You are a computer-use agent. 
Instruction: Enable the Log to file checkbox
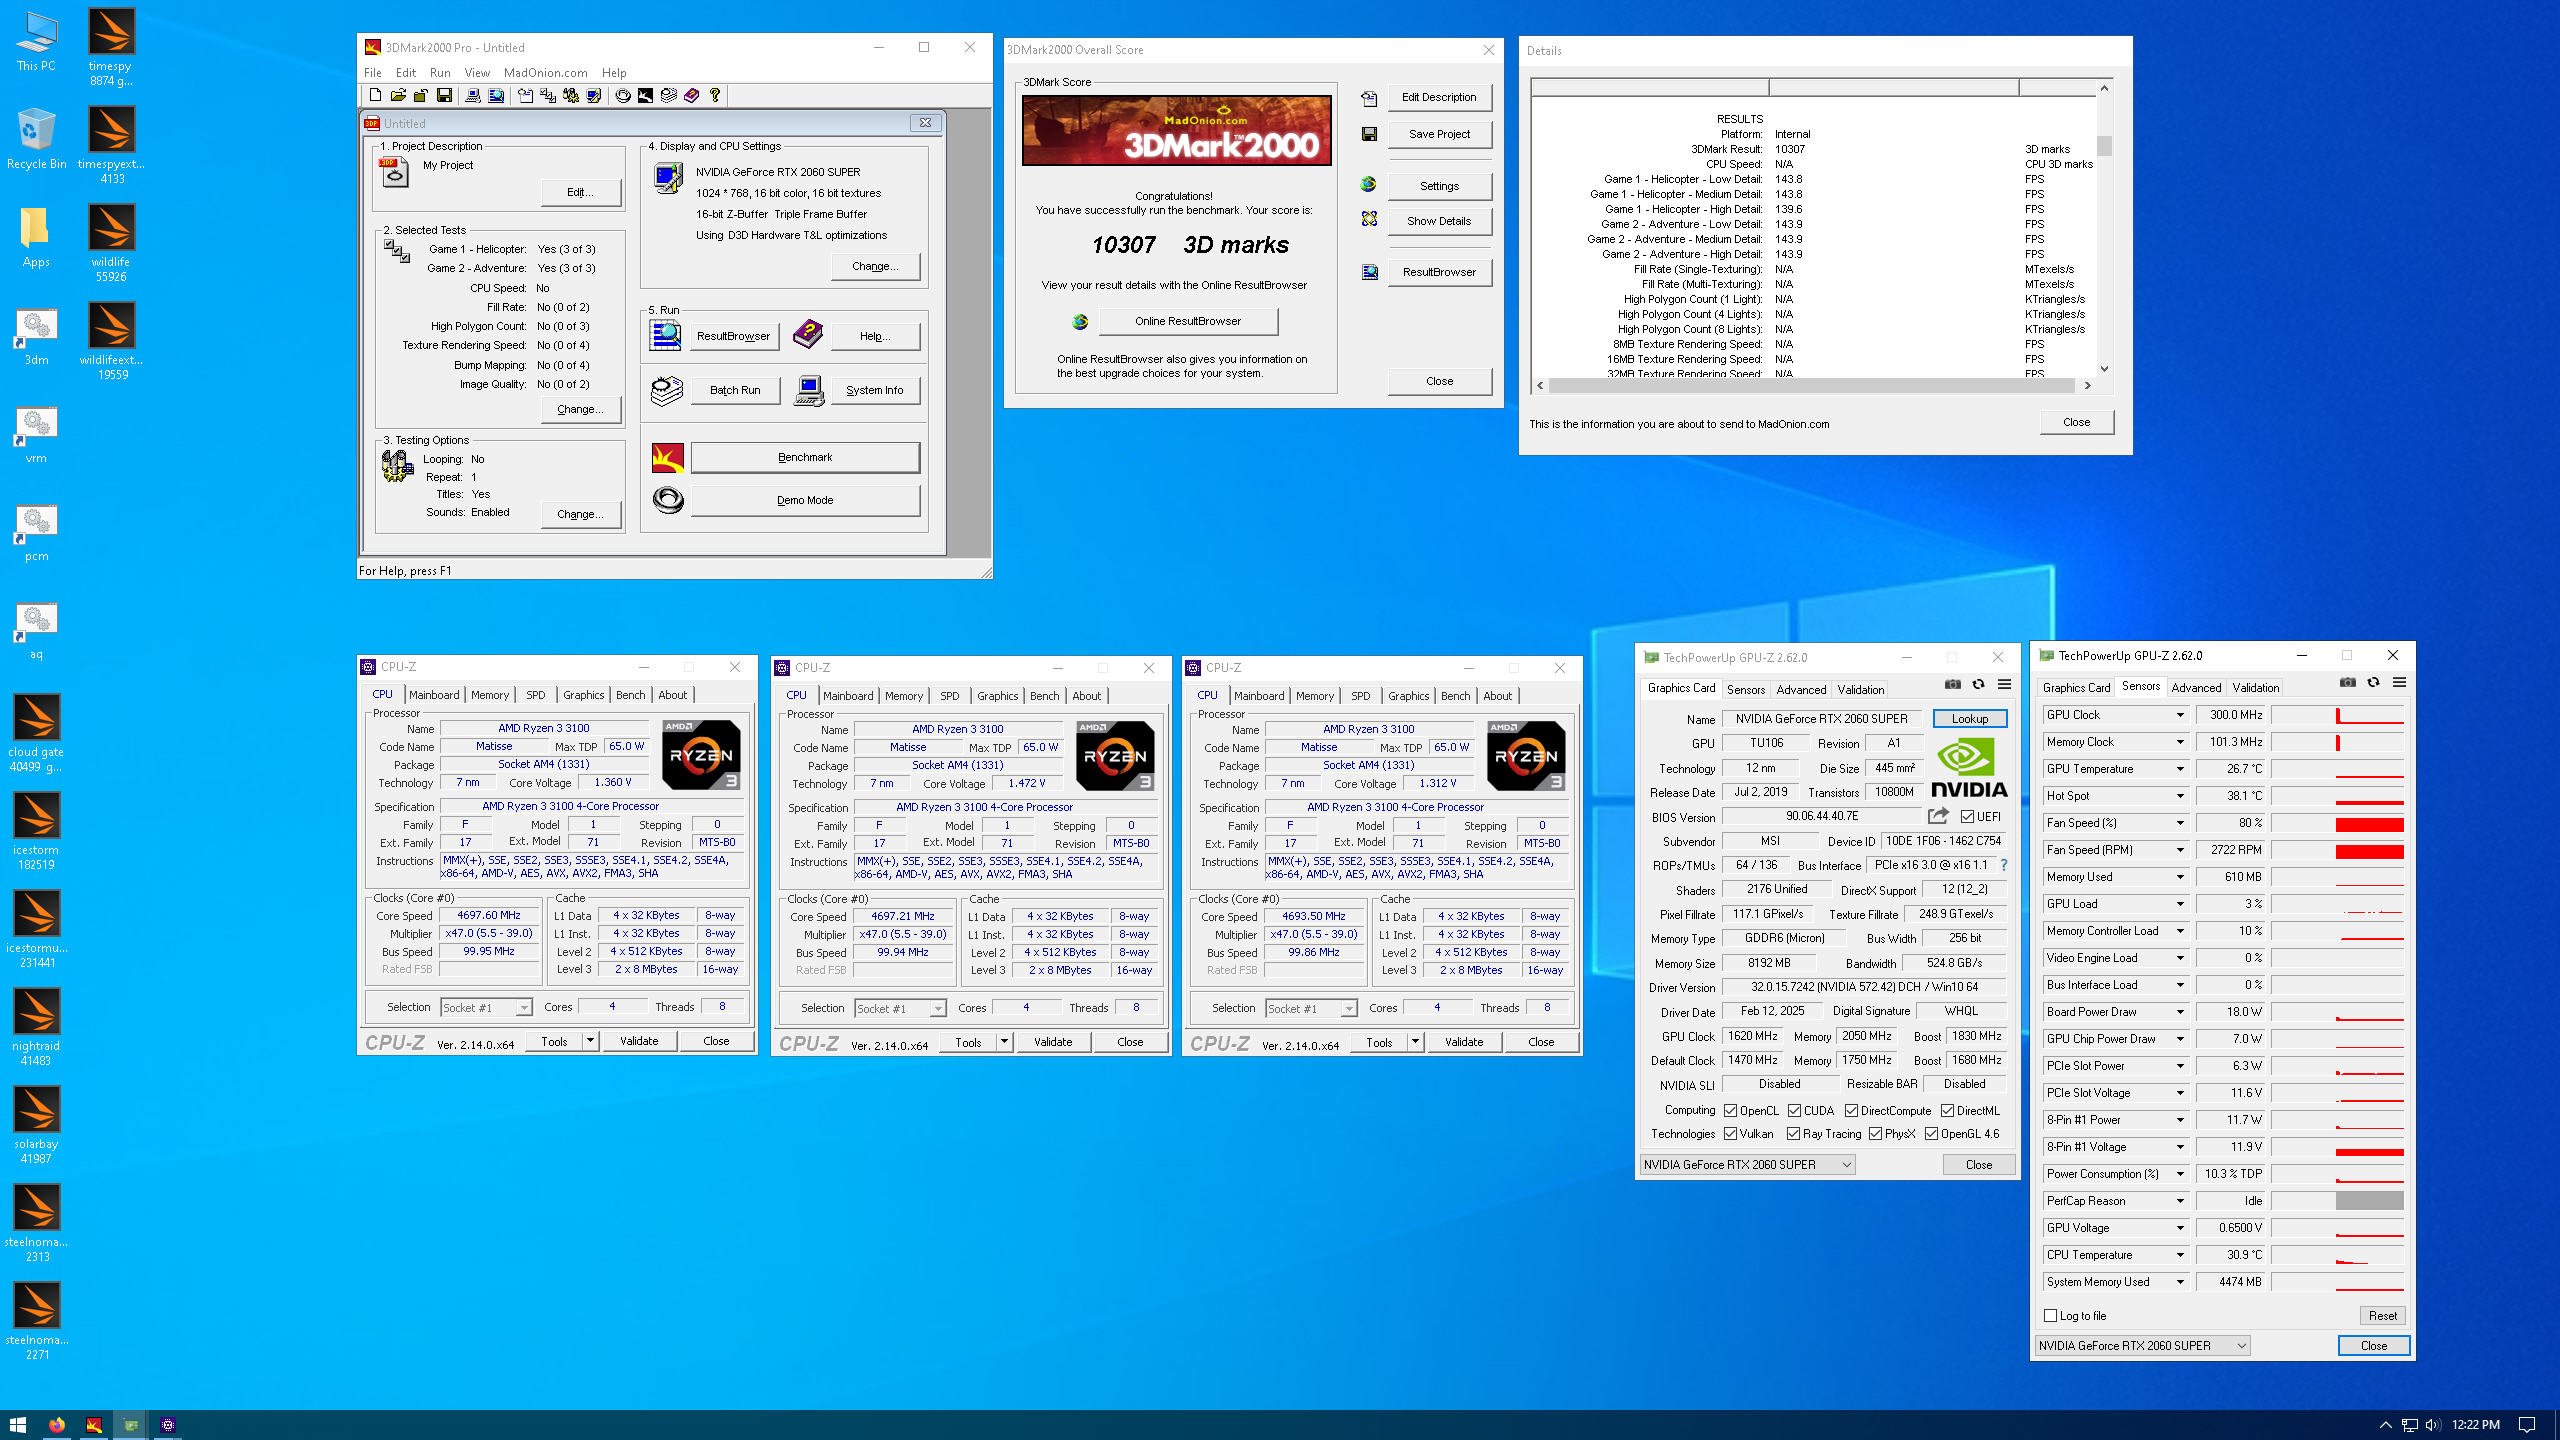(x=2051, y=1316)
